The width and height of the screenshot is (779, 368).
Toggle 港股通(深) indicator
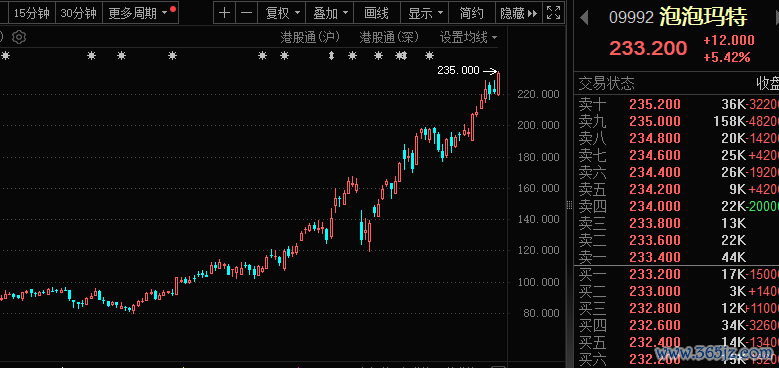point(389,37)
